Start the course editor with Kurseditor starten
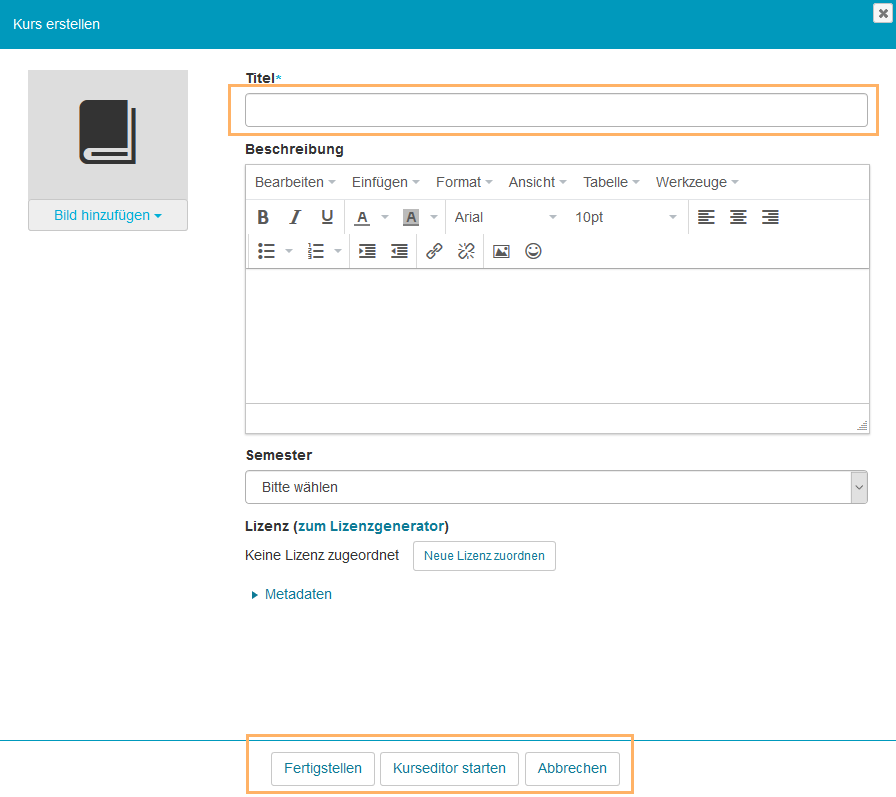This screenshot has height=797, width=896. [x=449, y=768]
